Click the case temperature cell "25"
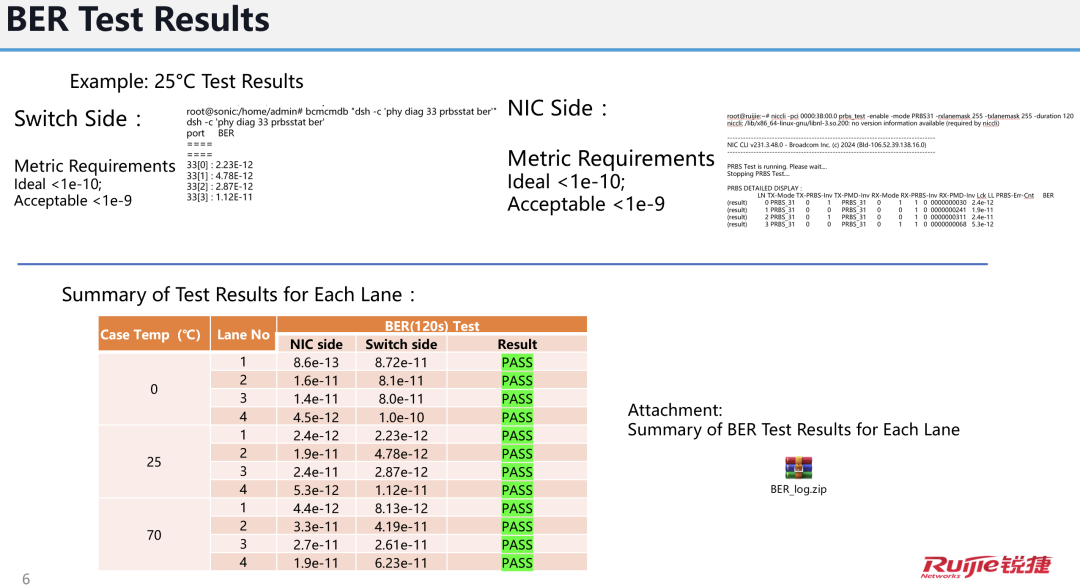This screenshot has width=1080, height=588. (154, 462)
